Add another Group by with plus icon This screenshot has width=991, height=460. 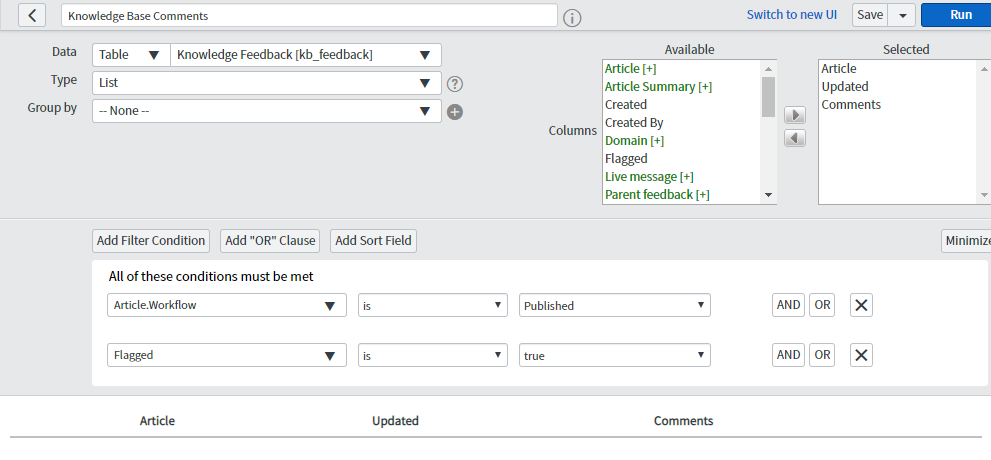(455, 112)
